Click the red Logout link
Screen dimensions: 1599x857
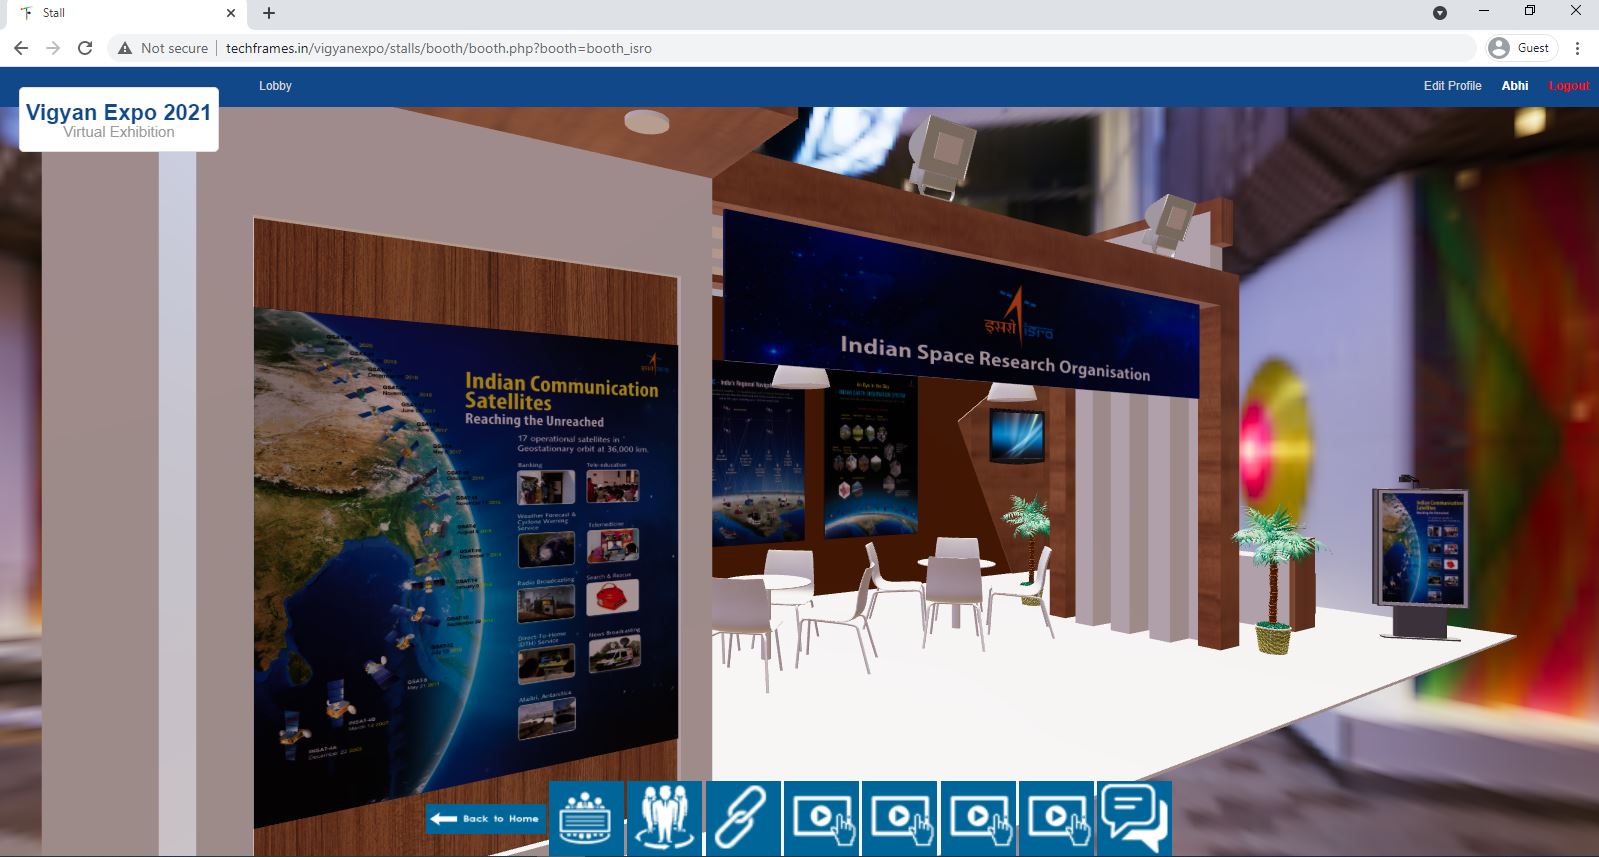coord(1568,86)
